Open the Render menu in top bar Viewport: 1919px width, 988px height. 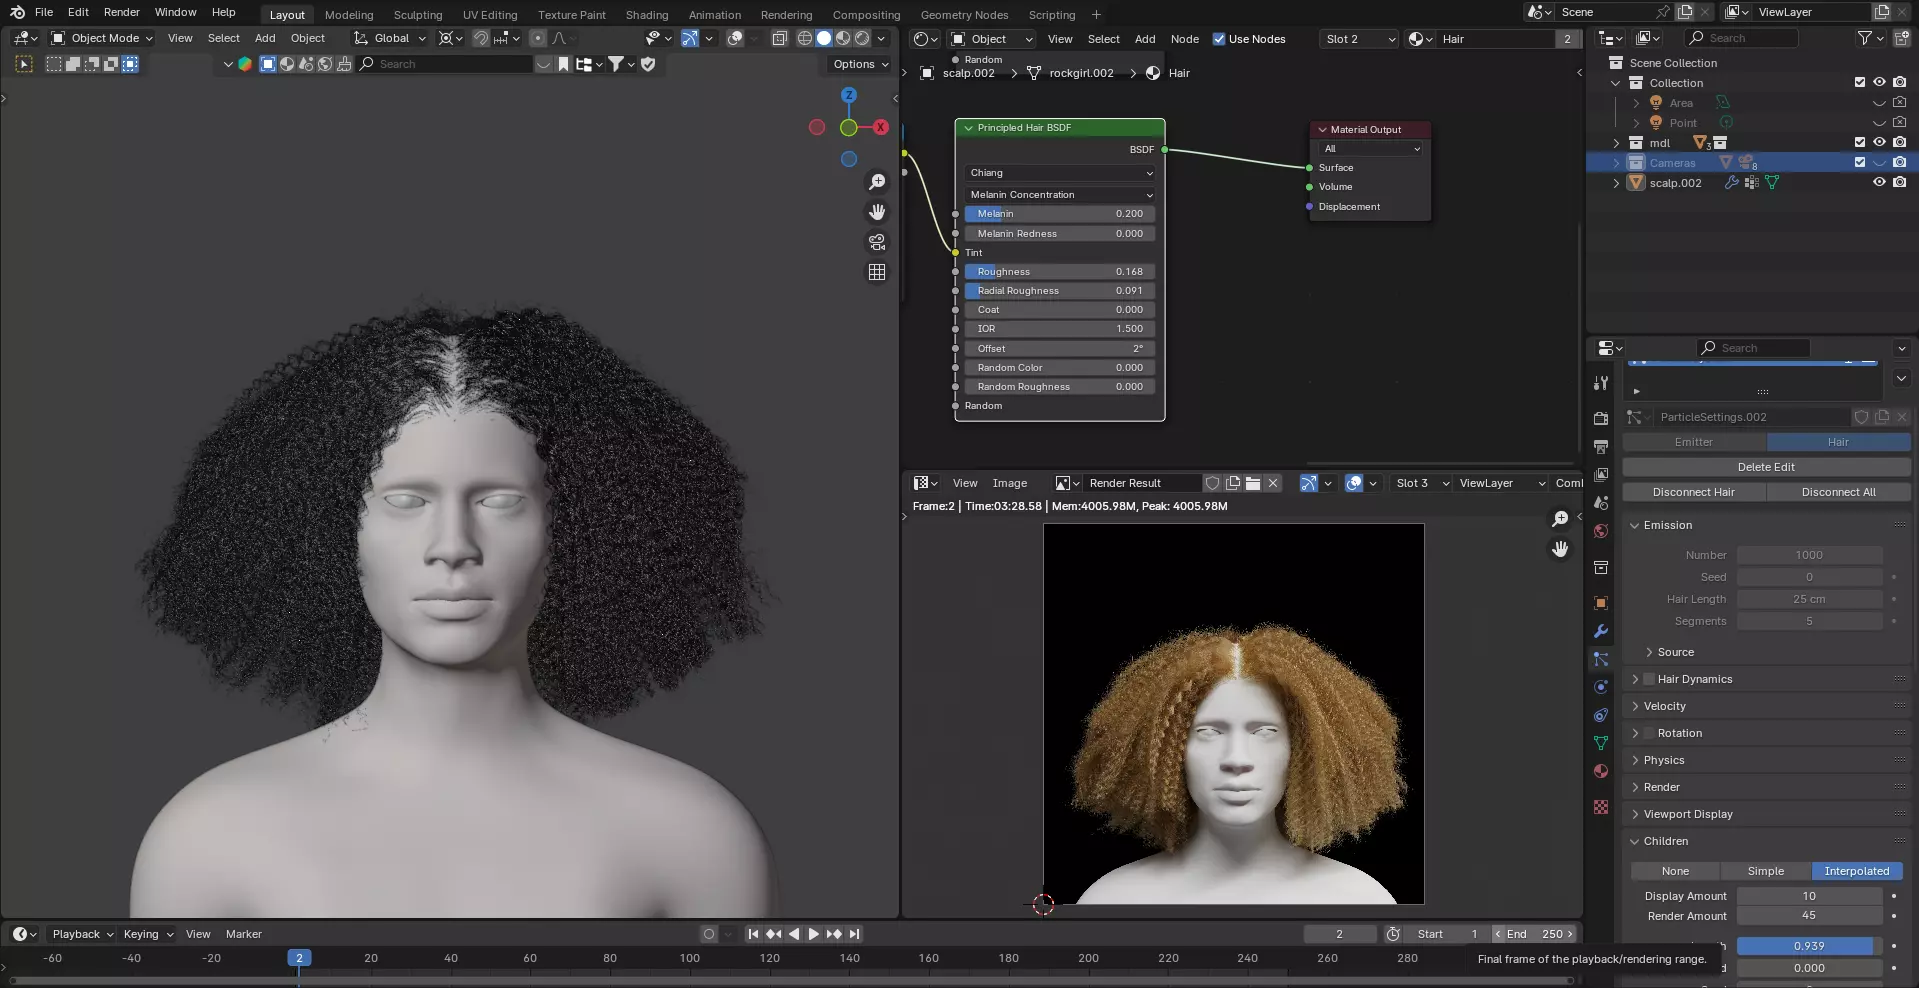click(x=122, y=12)
